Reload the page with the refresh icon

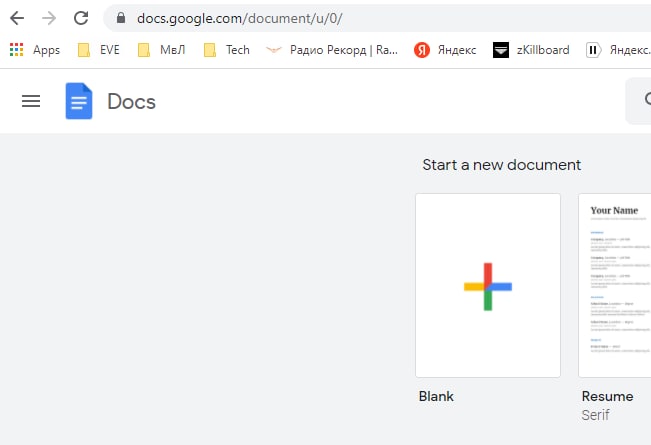[x=81, y=18]
